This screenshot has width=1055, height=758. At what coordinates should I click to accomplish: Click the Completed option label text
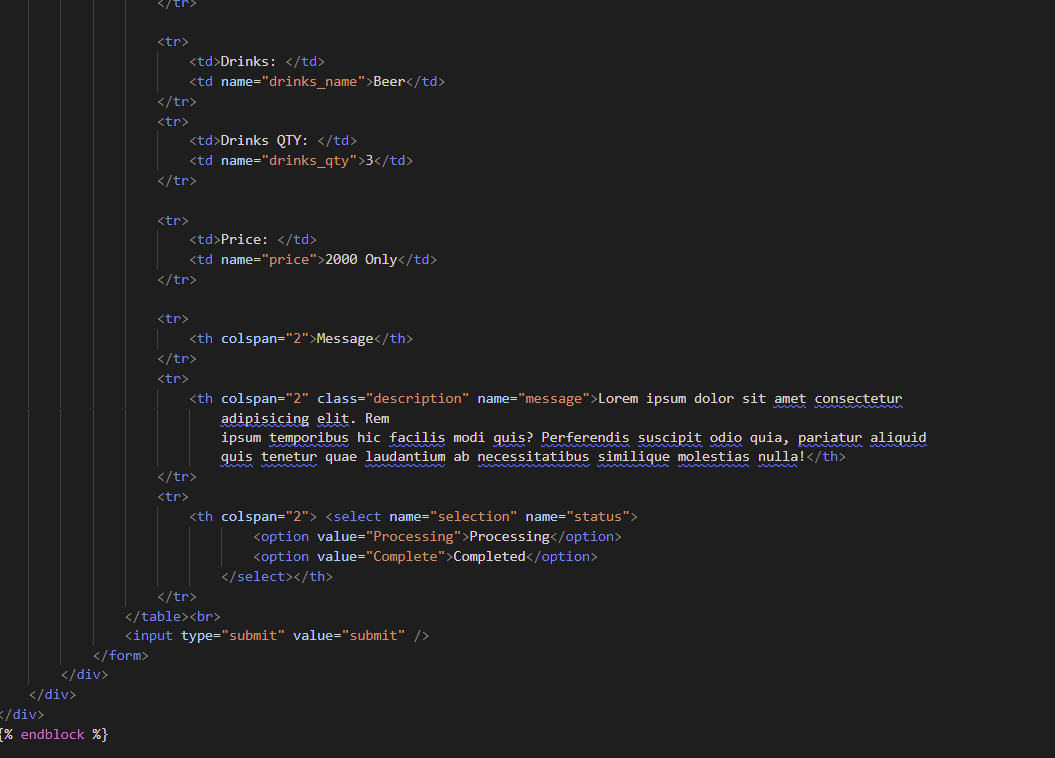coord(489,557)
